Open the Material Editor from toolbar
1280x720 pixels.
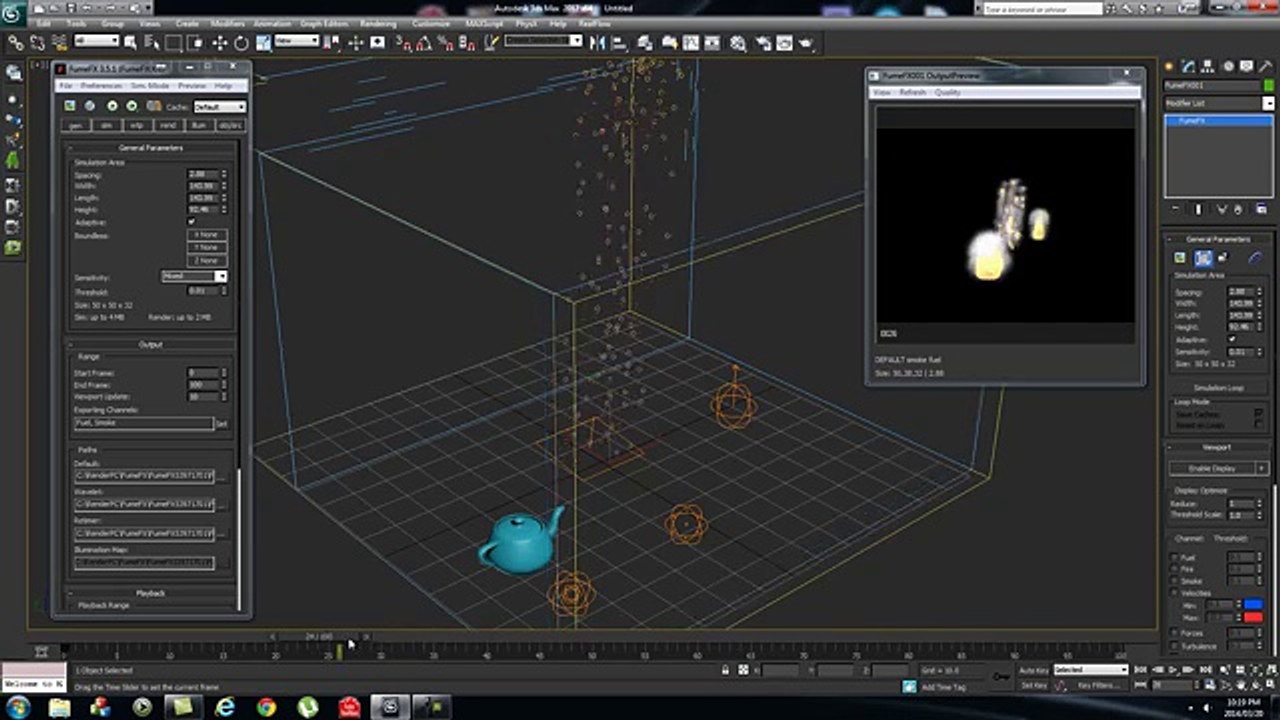click(738, 43)
